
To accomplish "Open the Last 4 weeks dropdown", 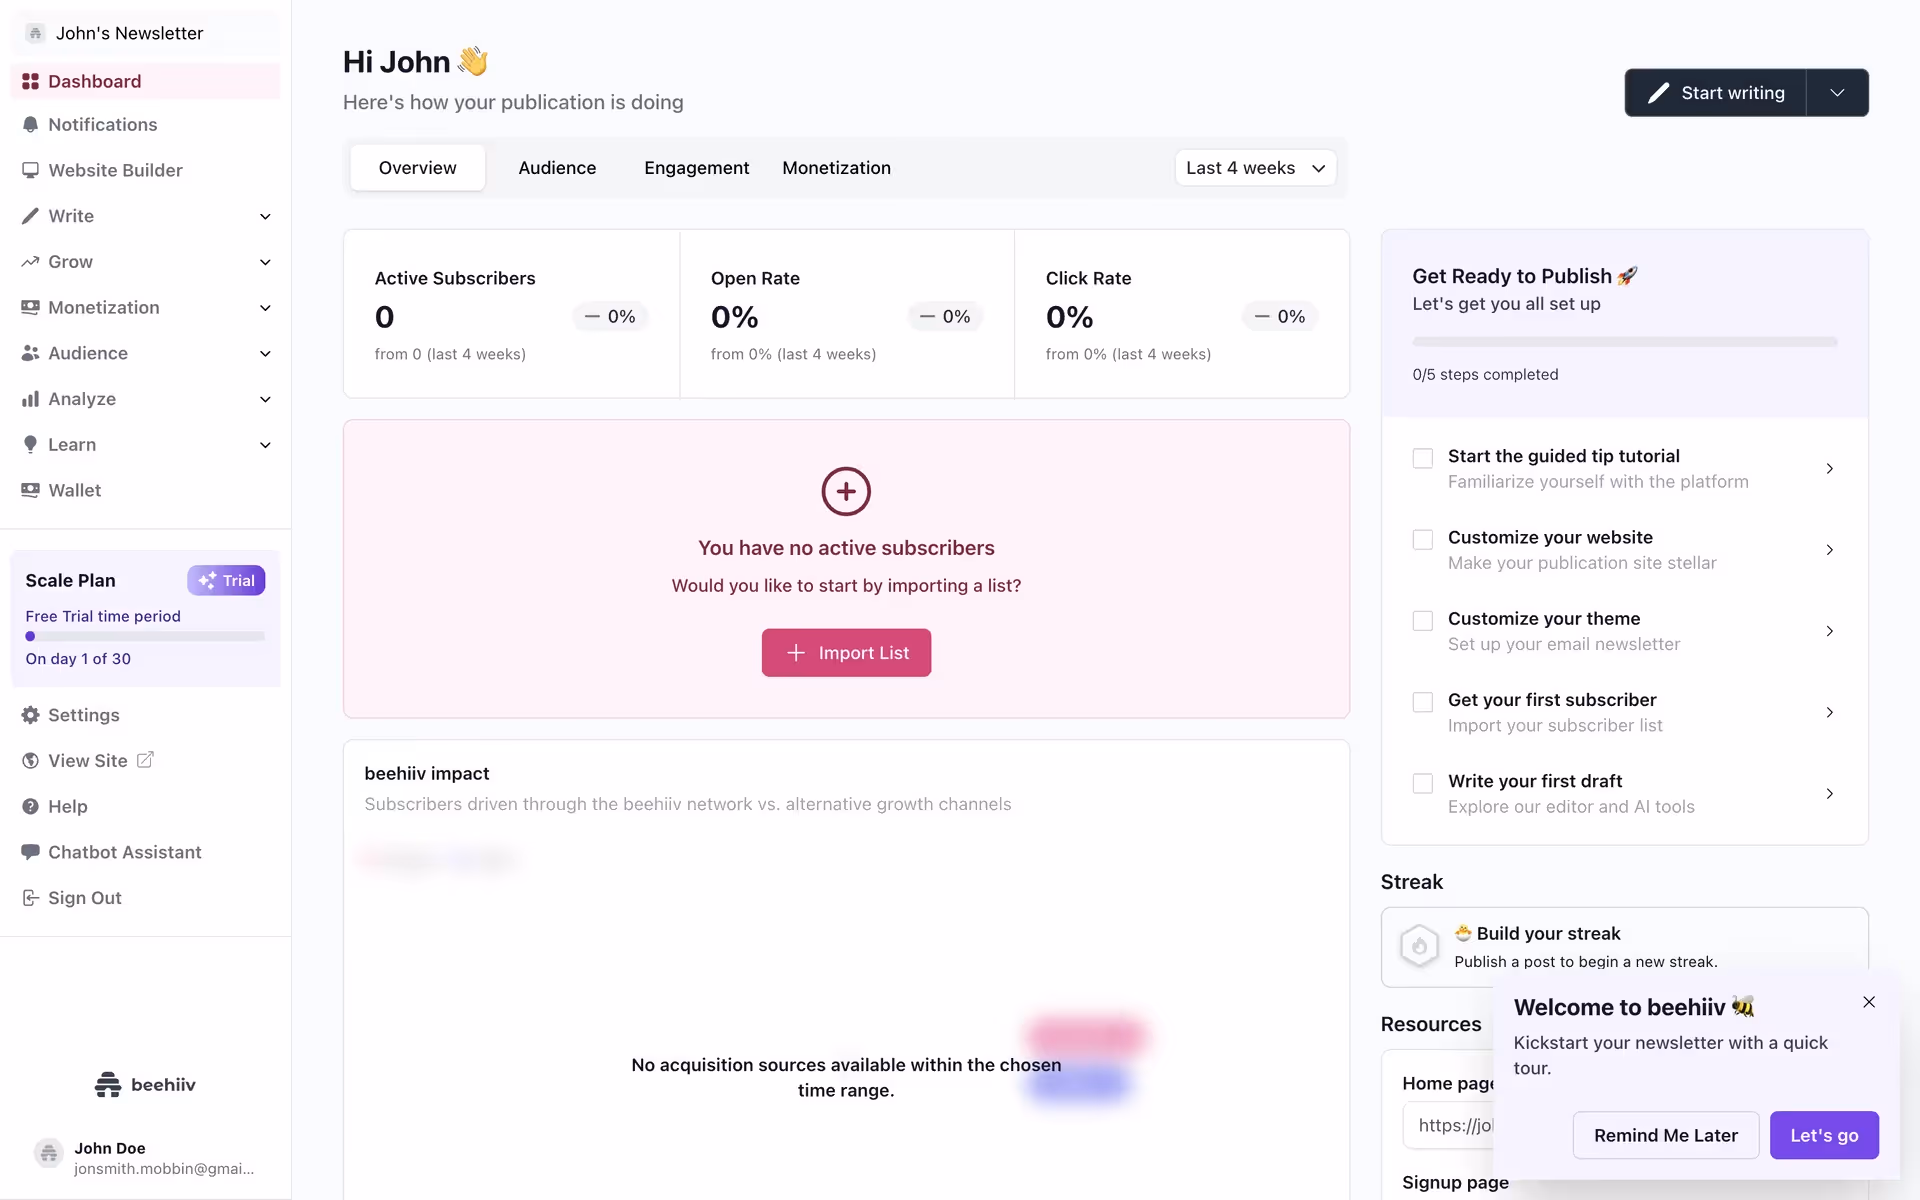I will pyautogui.click(x=1255, y=168).
